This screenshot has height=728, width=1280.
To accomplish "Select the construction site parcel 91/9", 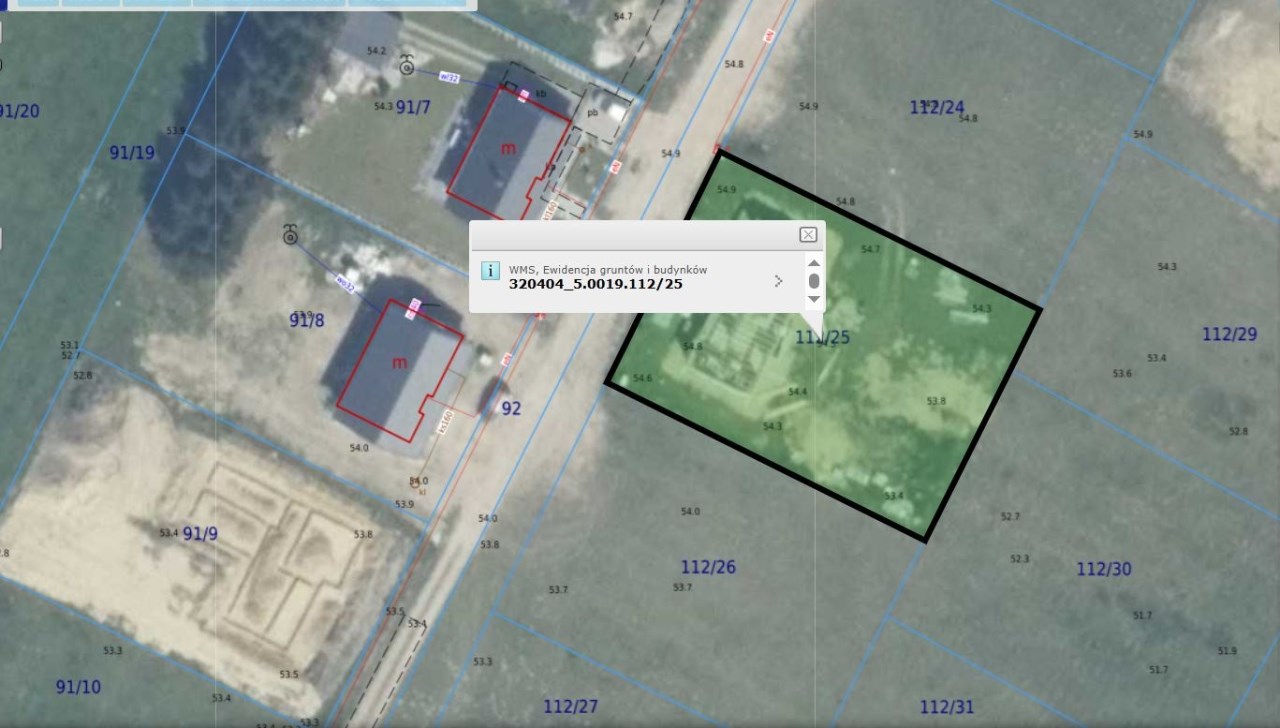I will (x=200, y=534).
